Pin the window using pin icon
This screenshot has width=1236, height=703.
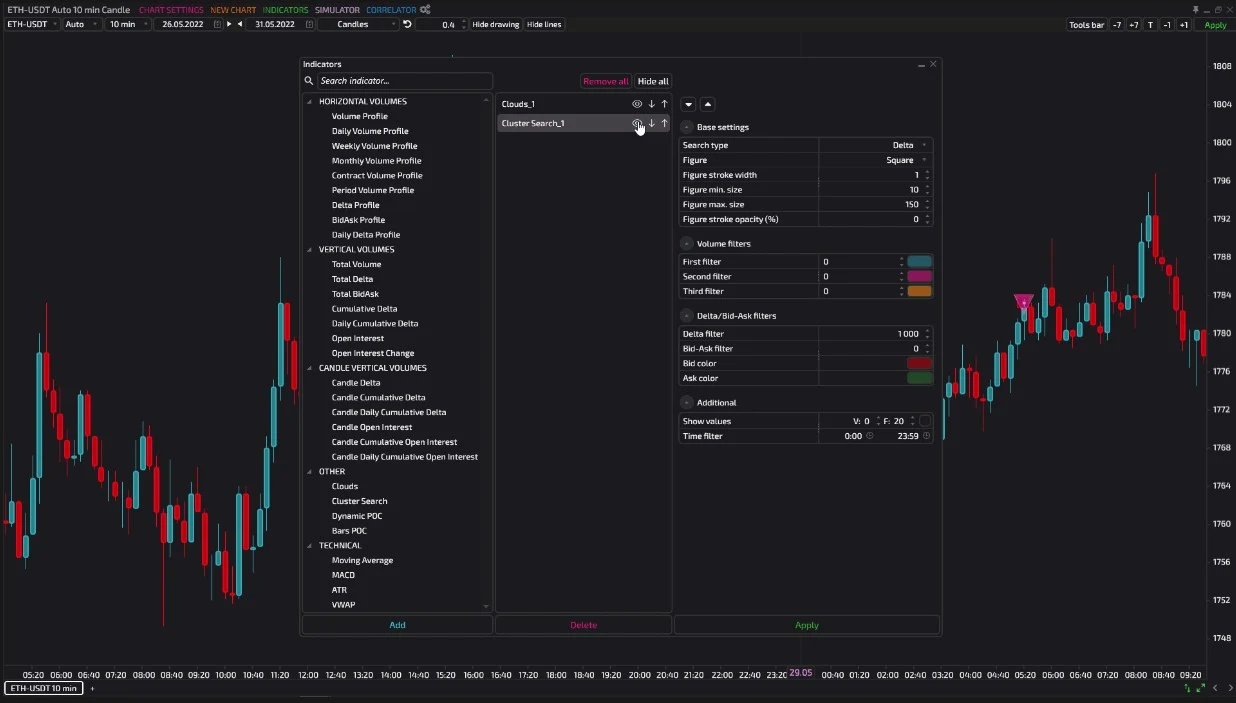(1195, 10)
